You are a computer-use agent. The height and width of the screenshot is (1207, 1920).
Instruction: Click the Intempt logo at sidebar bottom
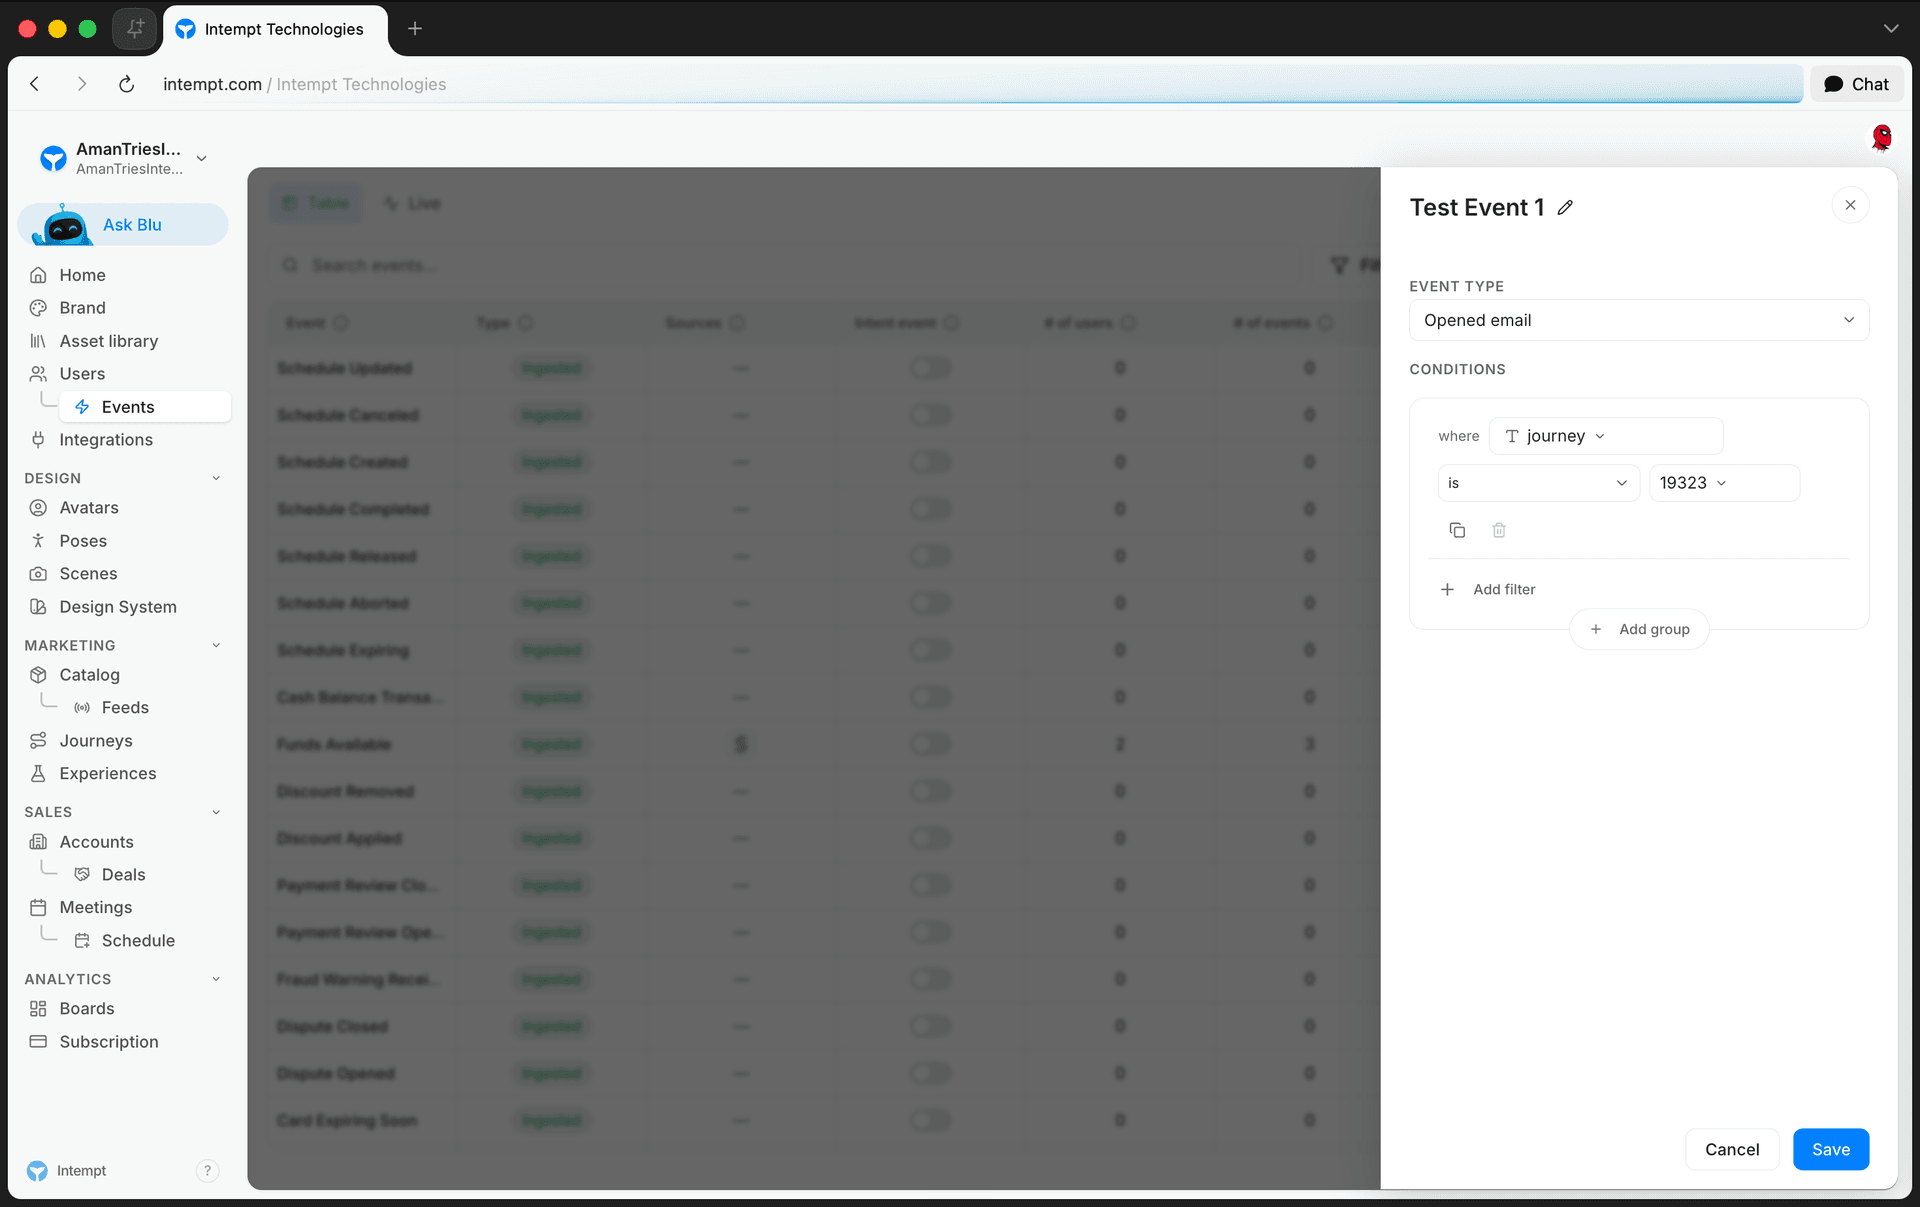coord(37,1171)
